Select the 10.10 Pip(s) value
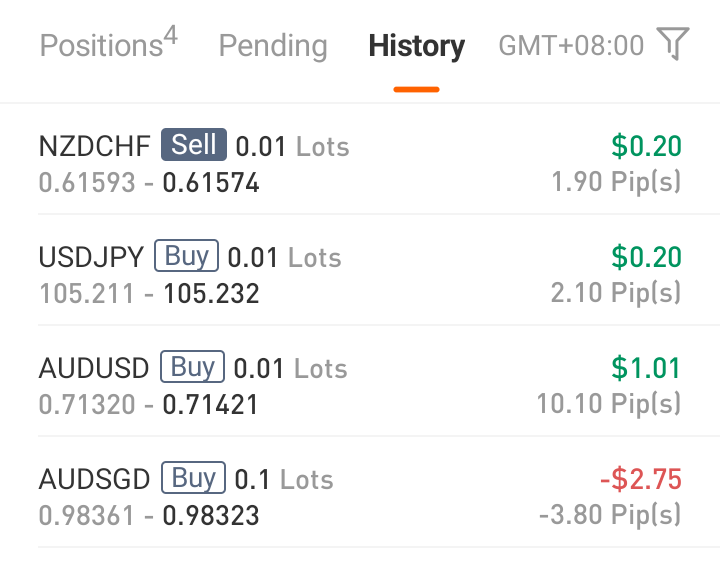 [x=609, y=403]
